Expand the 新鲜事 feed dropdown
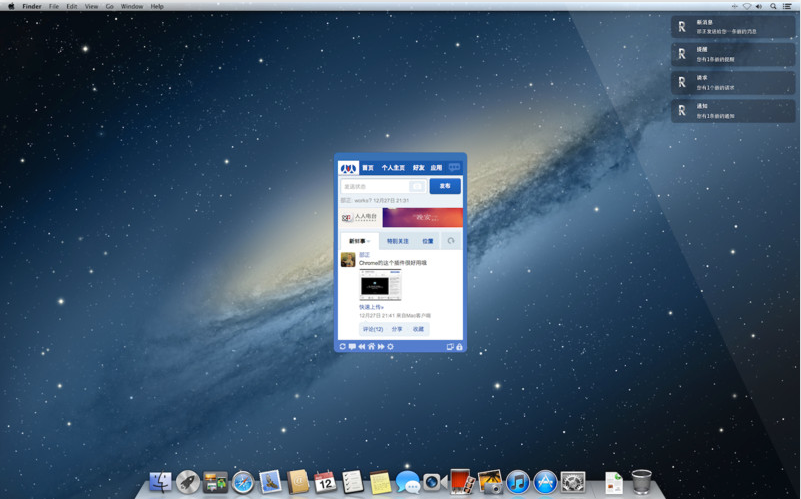 point(359,241)
